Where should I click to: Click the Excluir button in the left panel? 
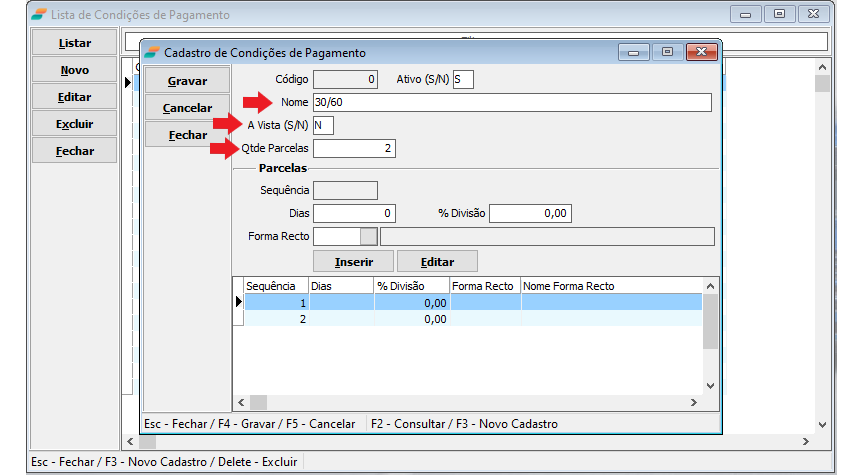click(75, 124)
